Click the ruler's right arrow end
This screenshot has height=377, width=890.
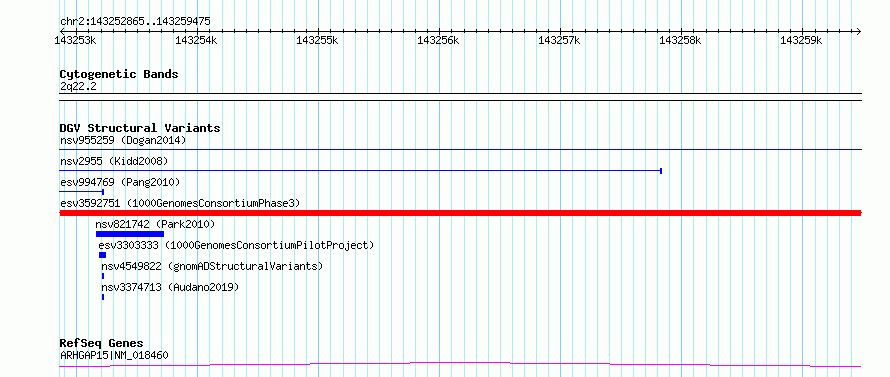858,31
